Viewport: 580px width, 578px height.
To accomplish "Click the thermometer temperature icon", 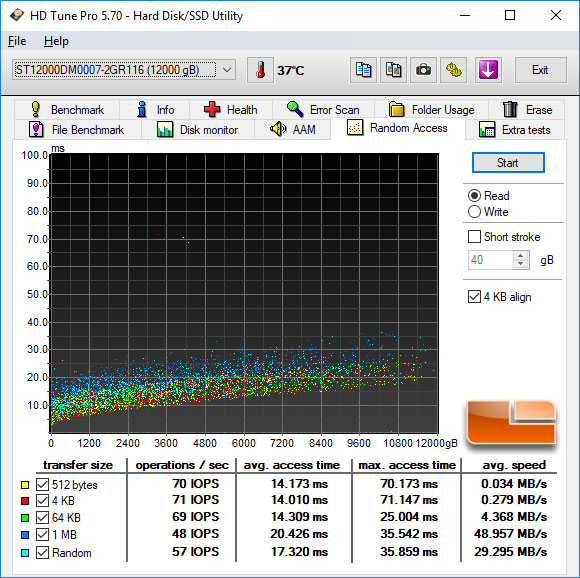I will (x=260, y=70).
